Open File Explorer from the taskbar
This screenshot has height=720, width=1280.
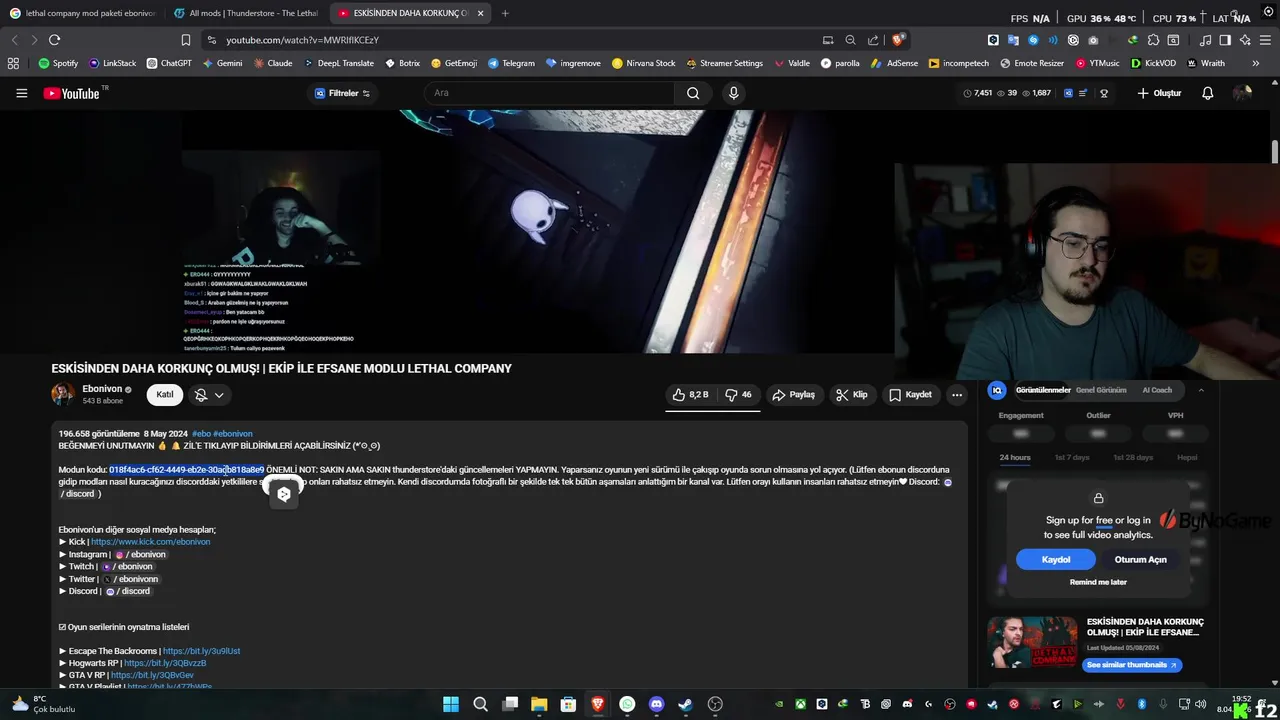pyautogui.click(x=539, y=704)
